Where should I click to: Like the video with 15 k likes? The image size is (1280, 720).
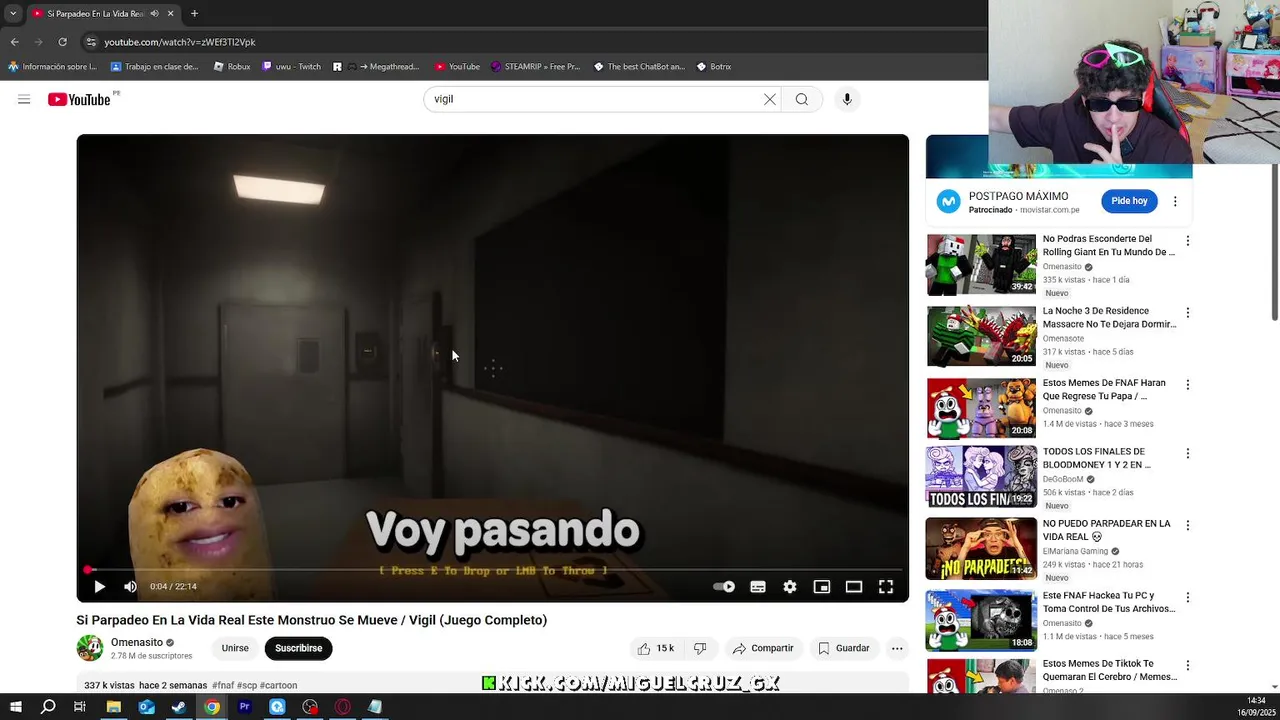point(656,648)
